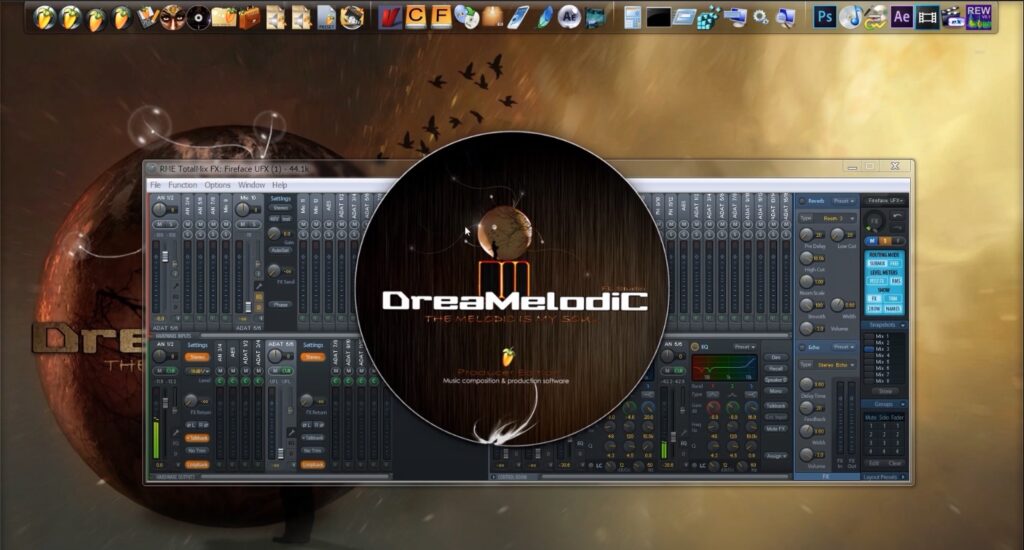Open the round grey Ae dock icon

(x=569, y=18)
